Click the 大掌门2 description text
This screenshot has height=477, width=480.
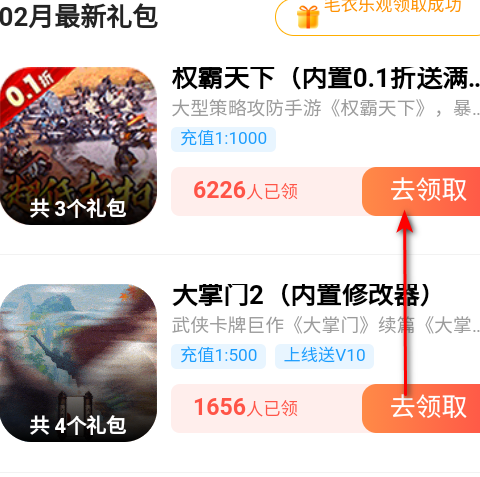[x=326, y=325]
